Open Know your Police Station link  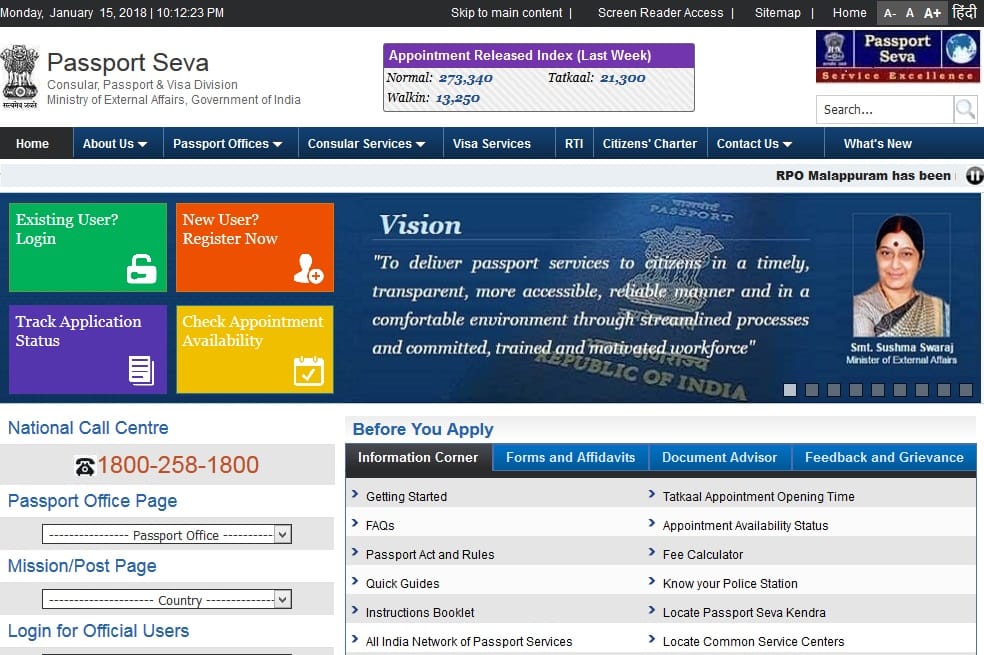coord(730,583)
